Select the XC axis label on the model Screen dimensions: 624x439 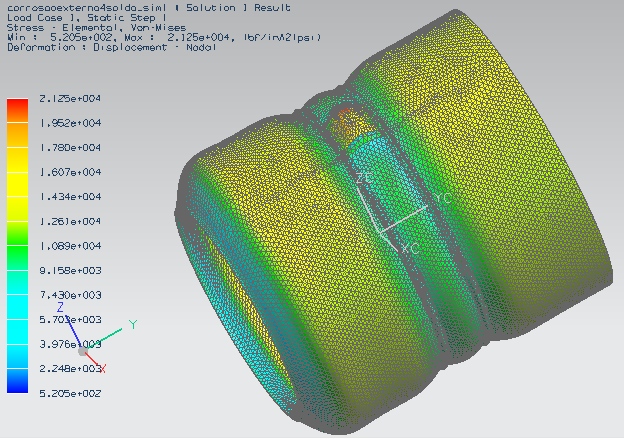coord(410,245)
